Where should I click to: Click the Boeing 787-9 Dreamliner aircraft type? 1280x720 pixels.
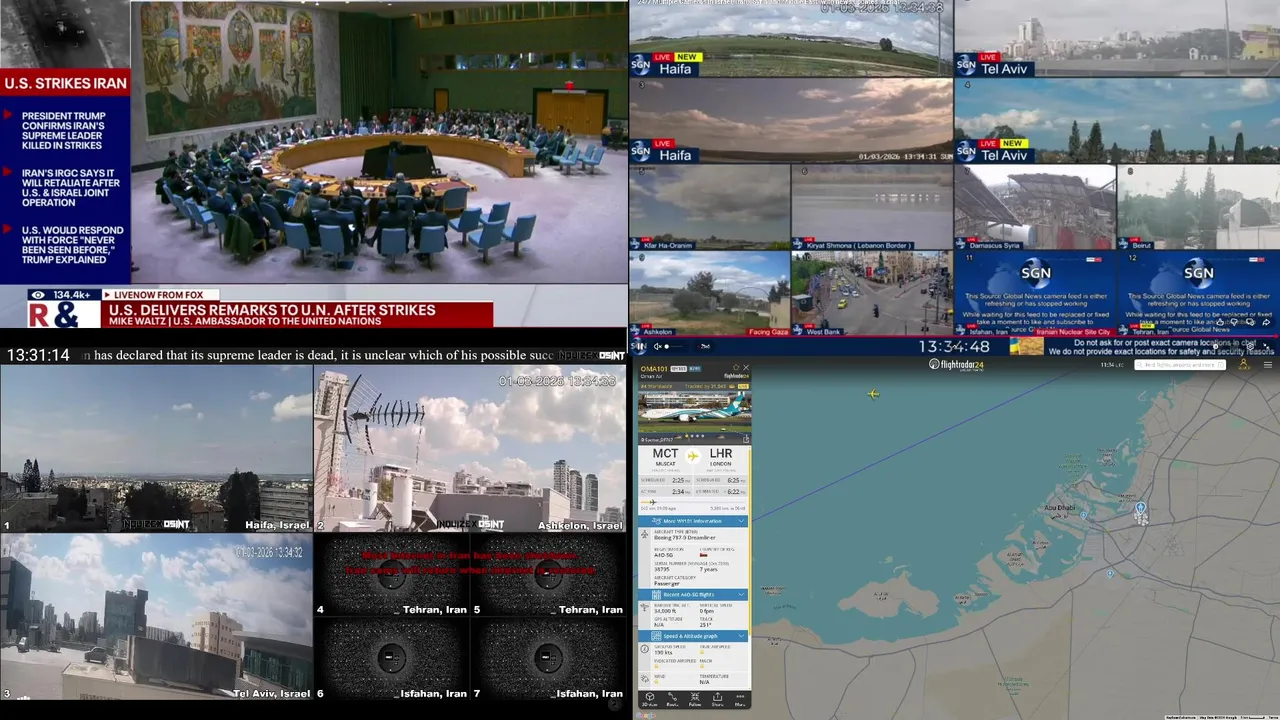pos(685,538)
